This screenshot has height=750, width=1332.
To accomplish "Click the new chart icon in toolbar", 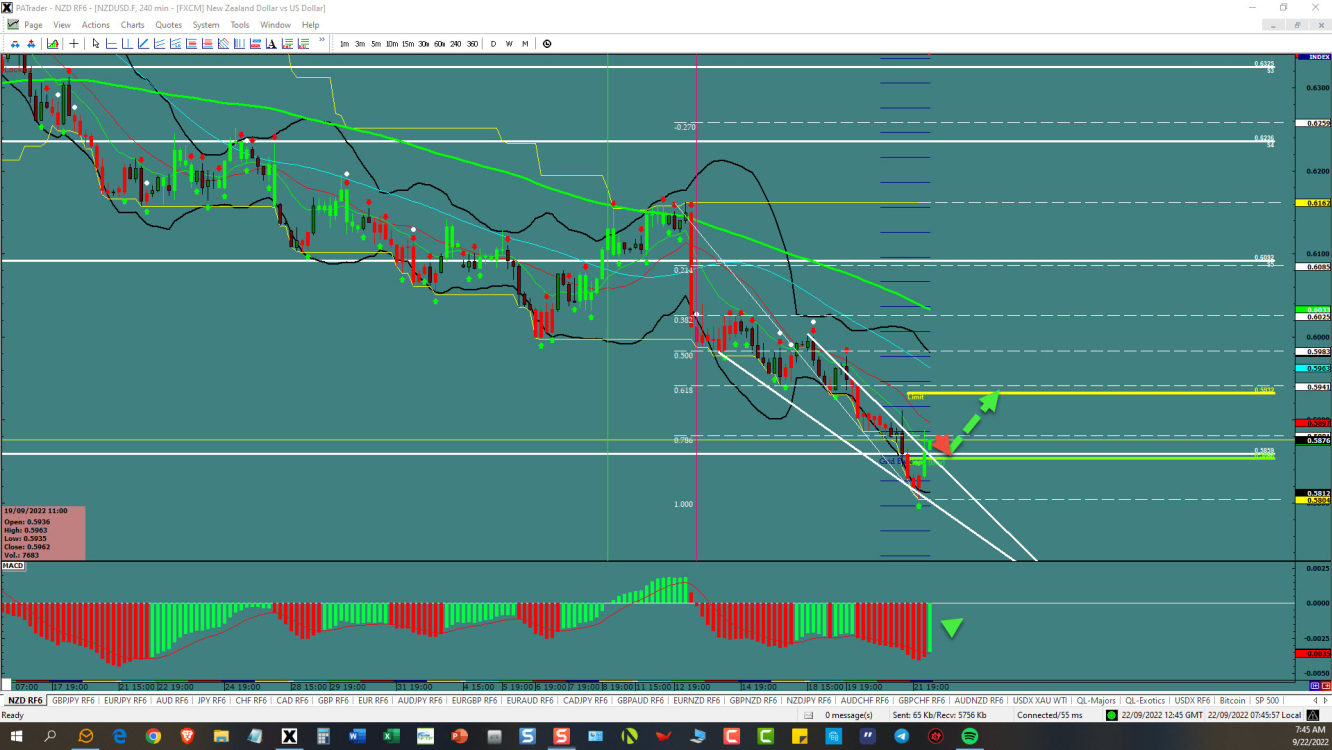I will tap(52, 43).
